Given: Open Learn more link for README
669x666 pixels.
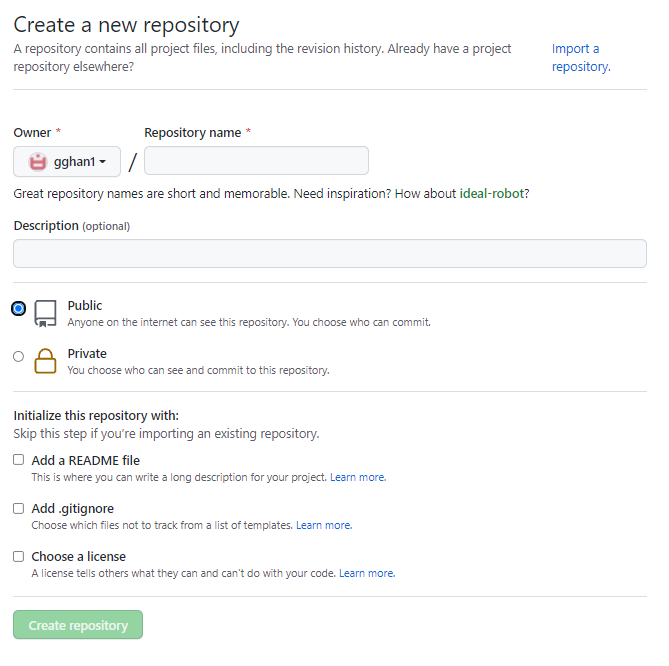Looking at the screenshot, I should [358, 478].
